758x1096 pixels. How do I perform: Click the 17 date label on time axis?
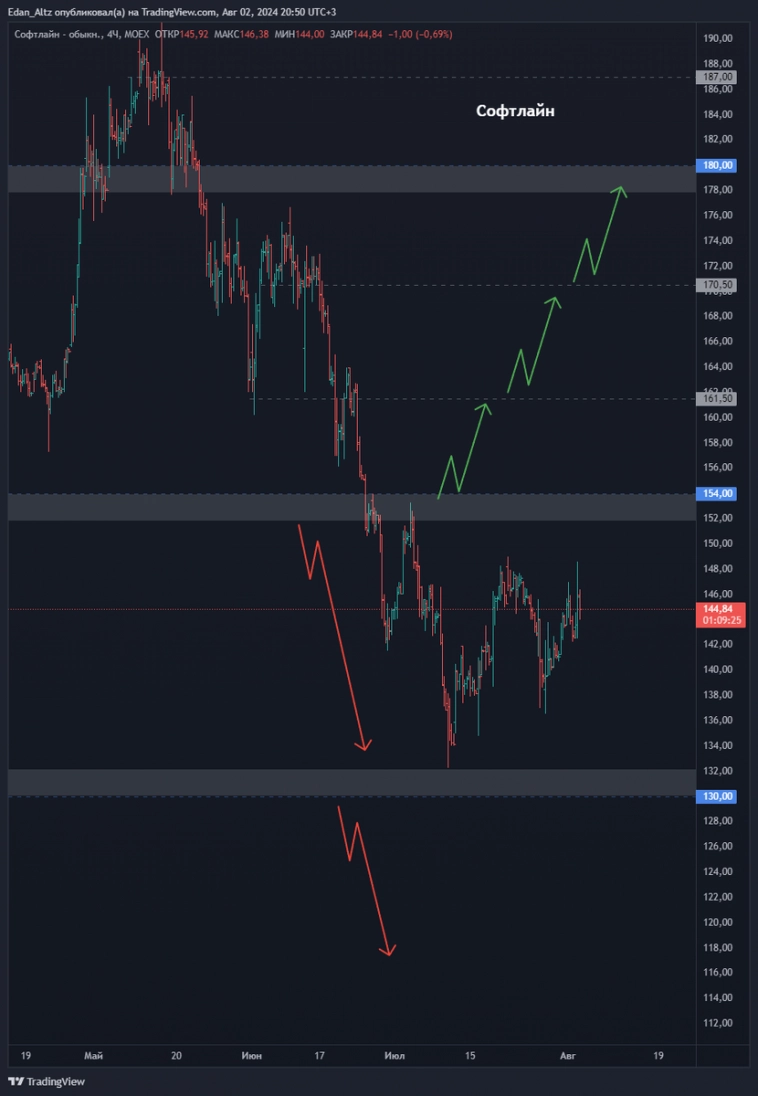click(320, 1055)
